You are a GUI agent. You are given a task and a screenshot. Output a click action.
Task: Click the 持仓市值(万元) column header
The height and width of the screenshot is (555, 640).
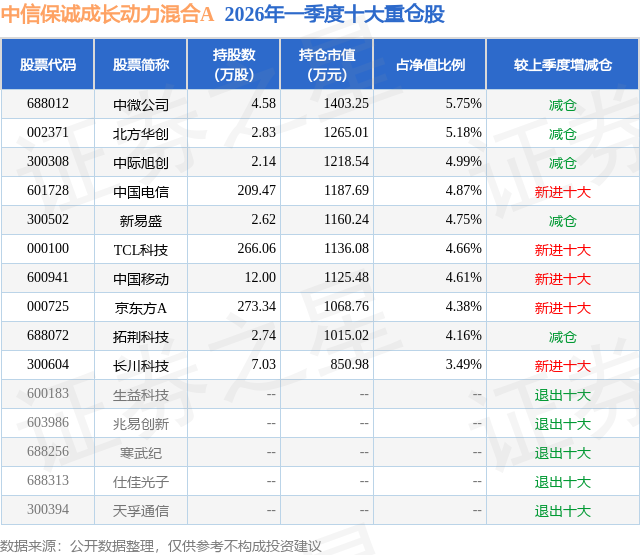point(327,64)
